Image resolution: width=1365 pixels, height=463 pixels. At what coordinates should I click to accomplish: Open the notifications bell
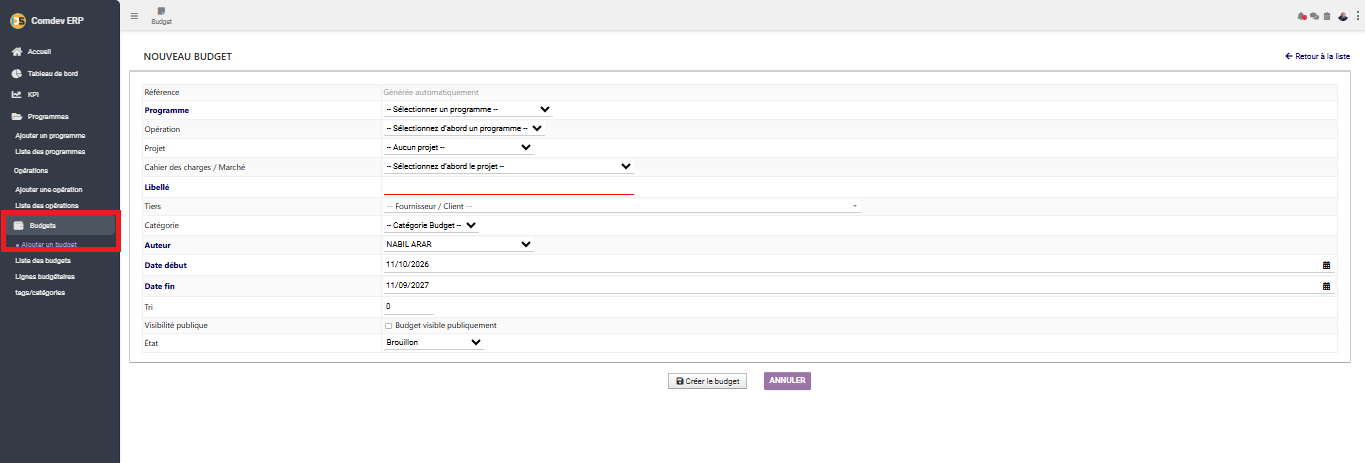(1301, 16)
